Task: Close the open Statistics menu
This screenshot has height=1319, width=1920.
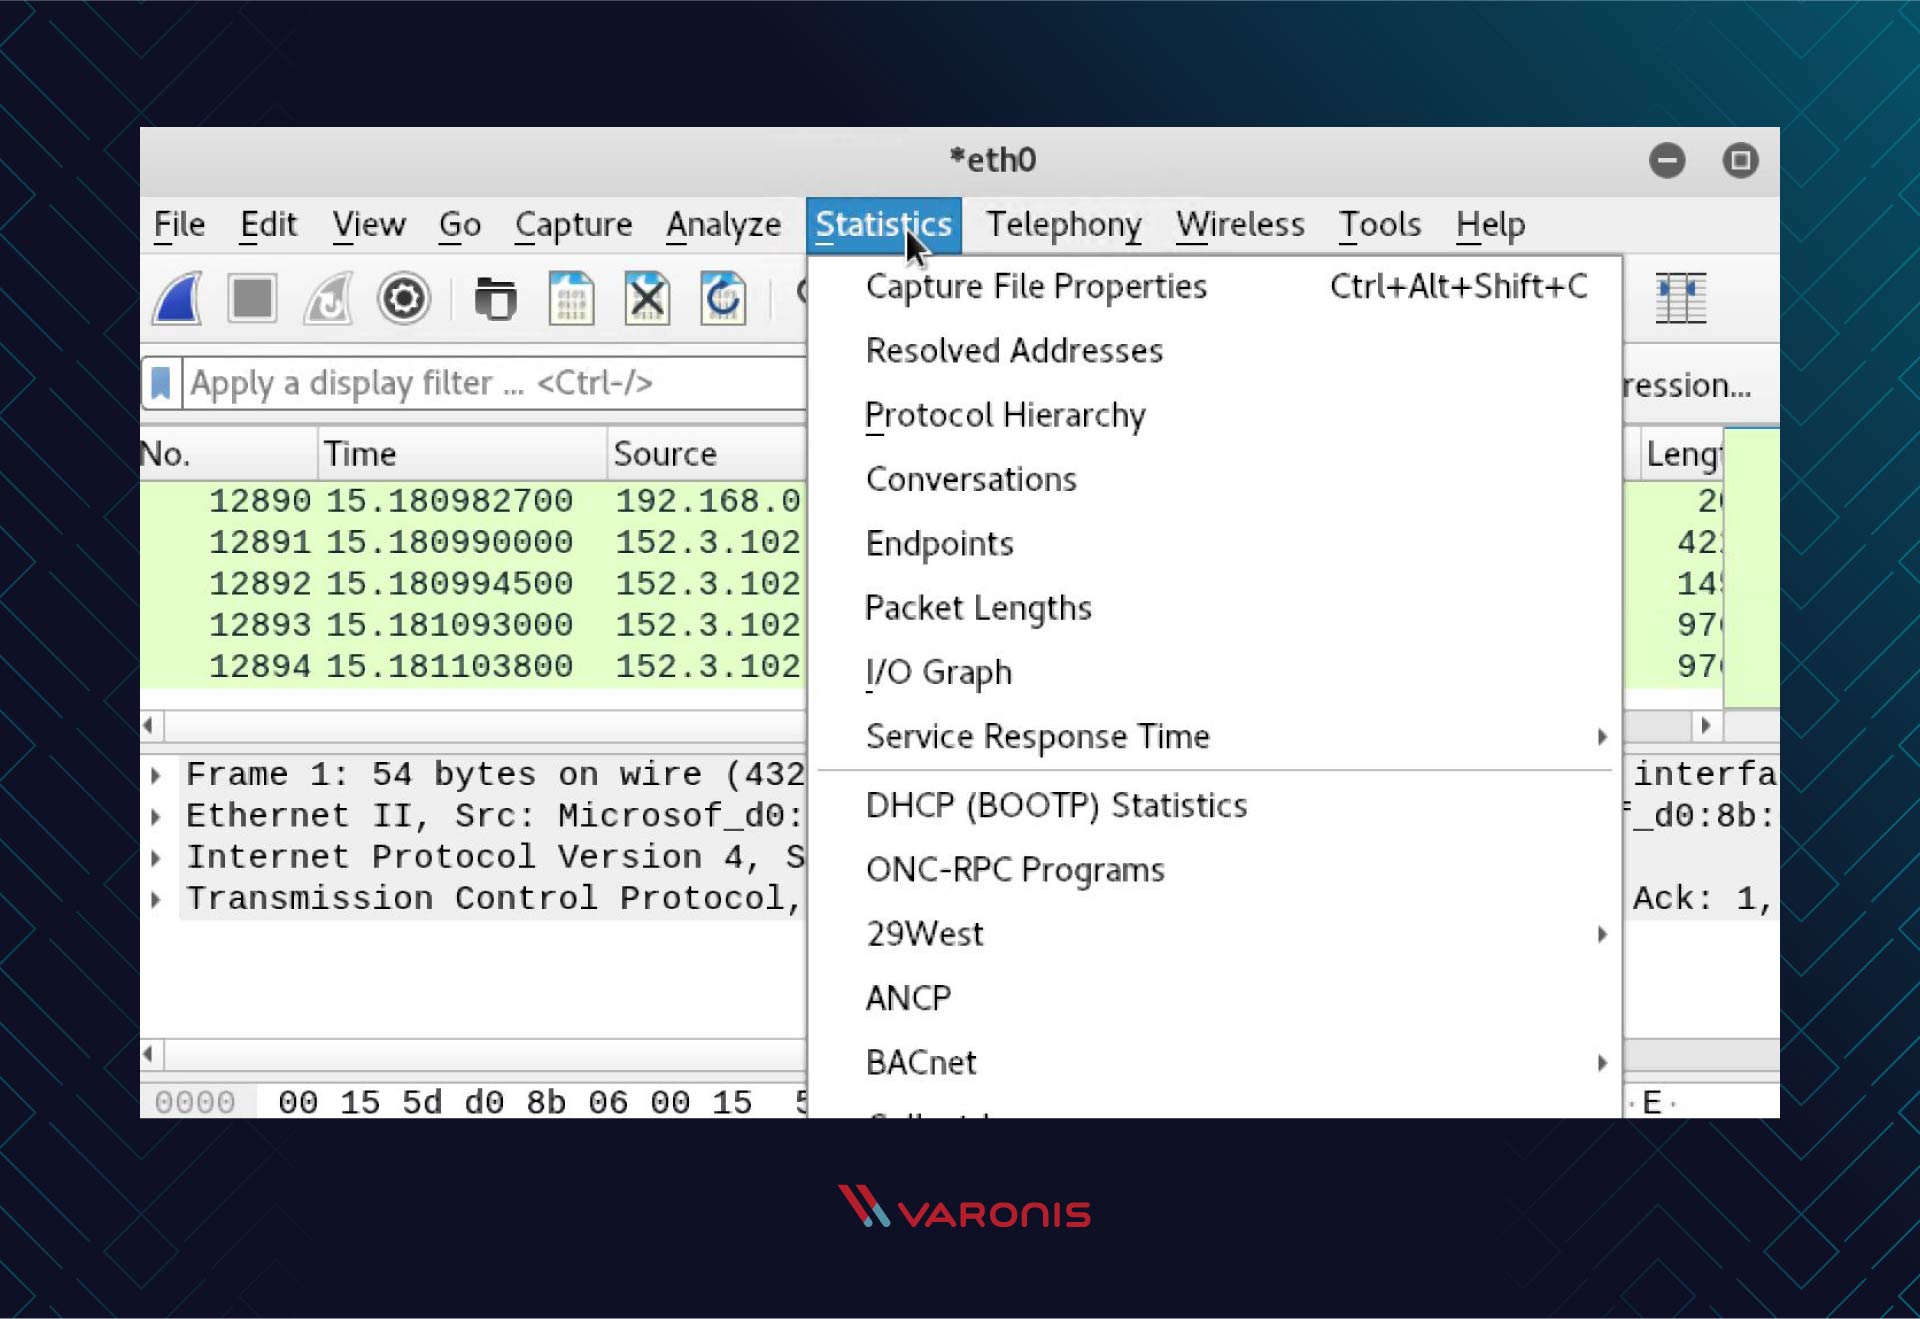Action: tap(884, 225)
